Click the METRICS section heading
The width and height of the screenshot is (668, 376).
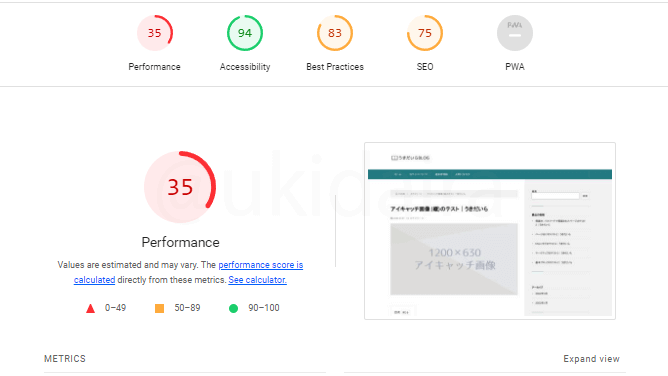point(65,359)
